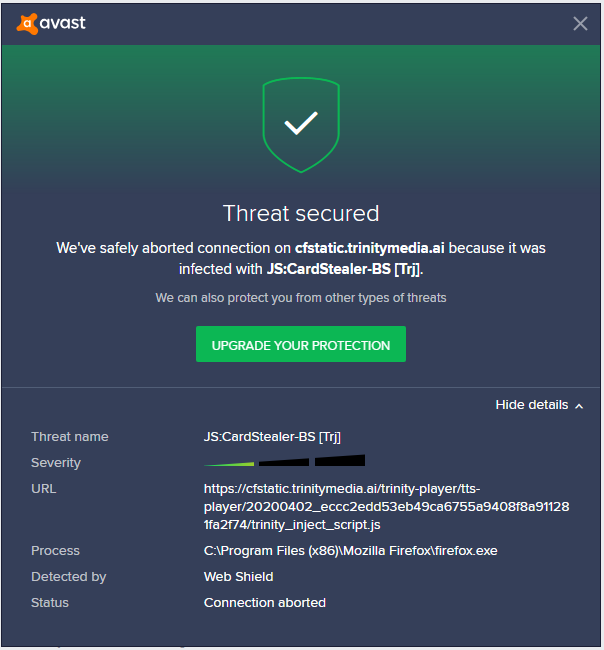604x650 pixels.
Task: Click the Avast logo icon
Action: pos(27,24)
